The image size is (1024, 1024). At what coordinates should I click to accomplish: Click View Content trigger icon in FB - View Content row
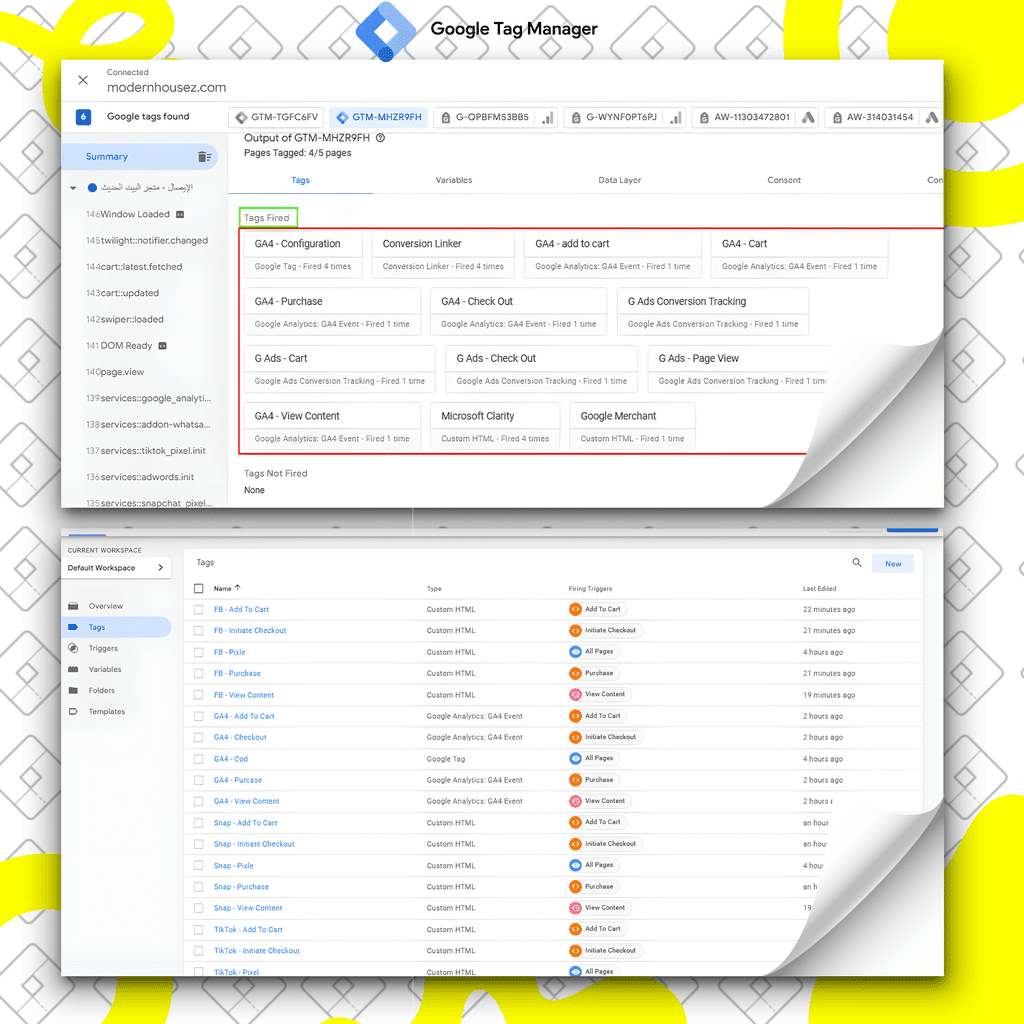coord(575,694)
